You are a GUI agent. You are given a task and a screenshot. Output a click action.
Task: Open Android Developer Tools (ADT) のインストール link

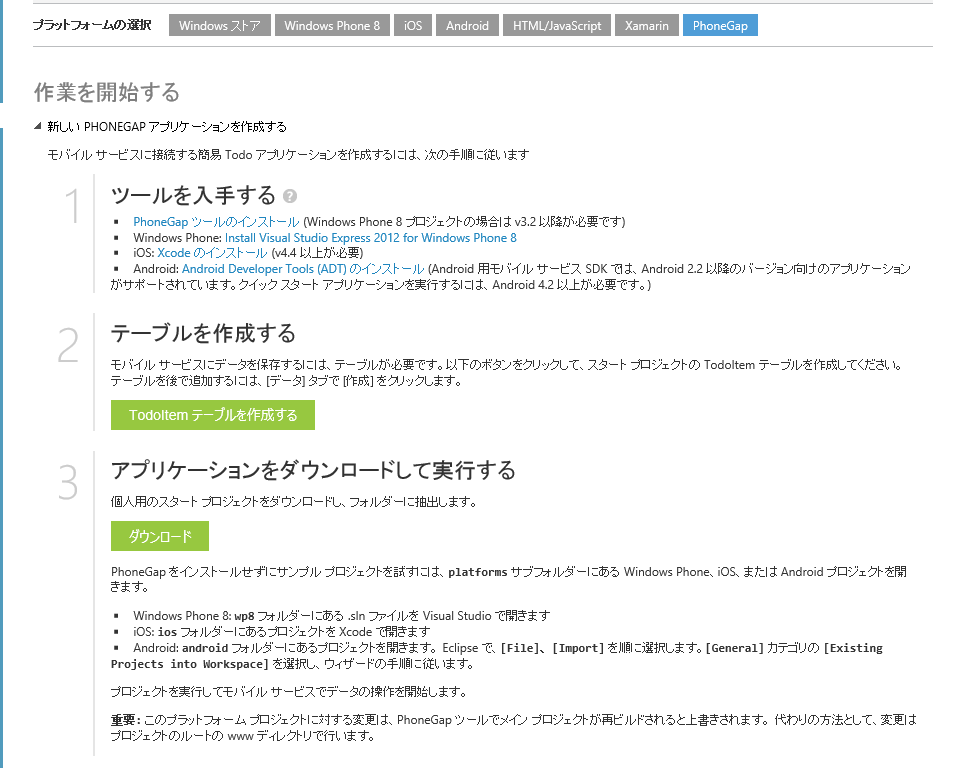(x=303, y=268)
